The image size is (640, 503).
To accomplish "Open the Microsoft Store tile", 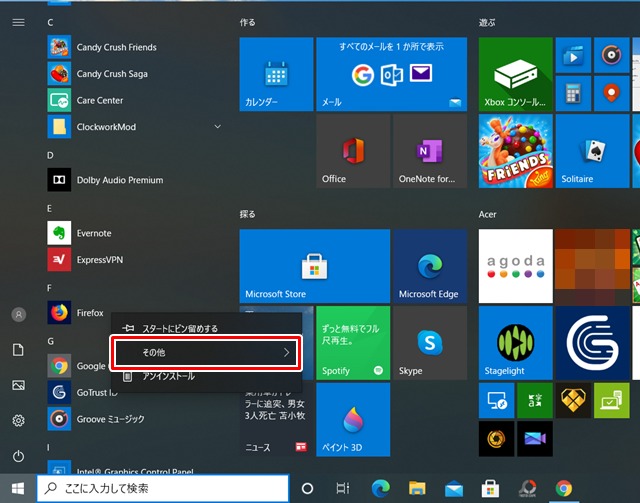I will point(315,266).
